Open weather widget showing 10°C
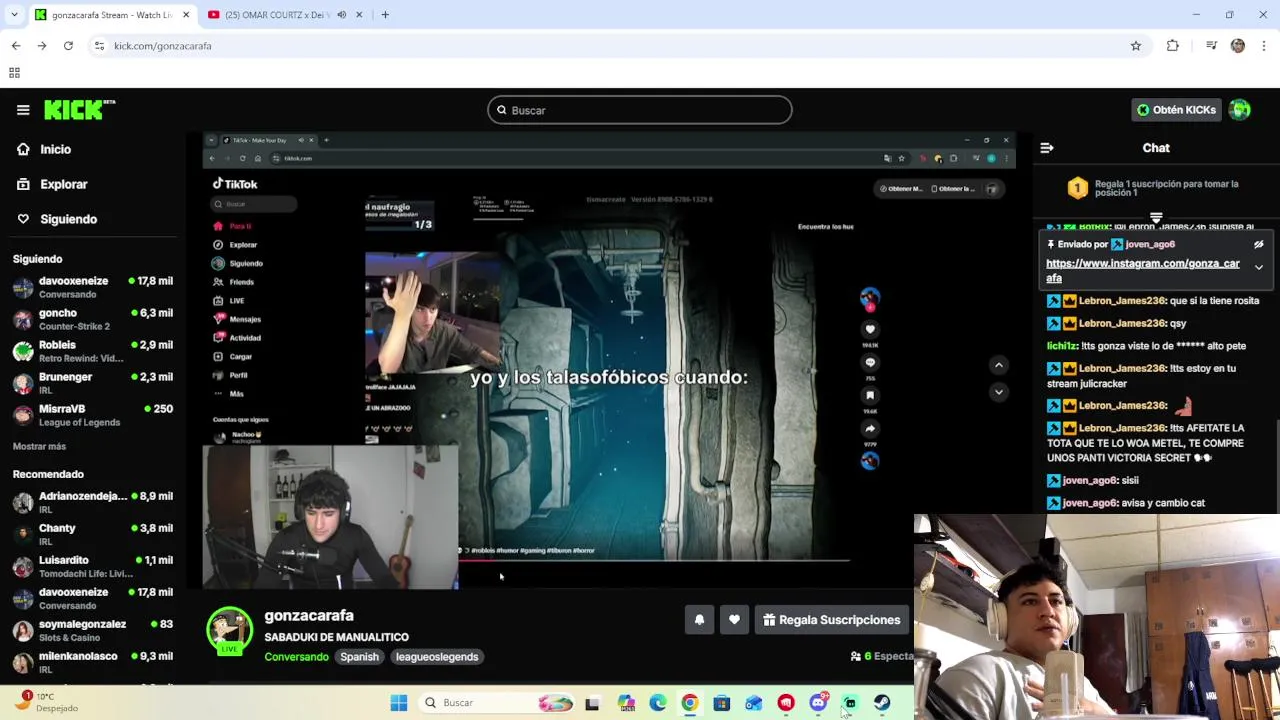The image size is (1280, 720). [48, 702]
